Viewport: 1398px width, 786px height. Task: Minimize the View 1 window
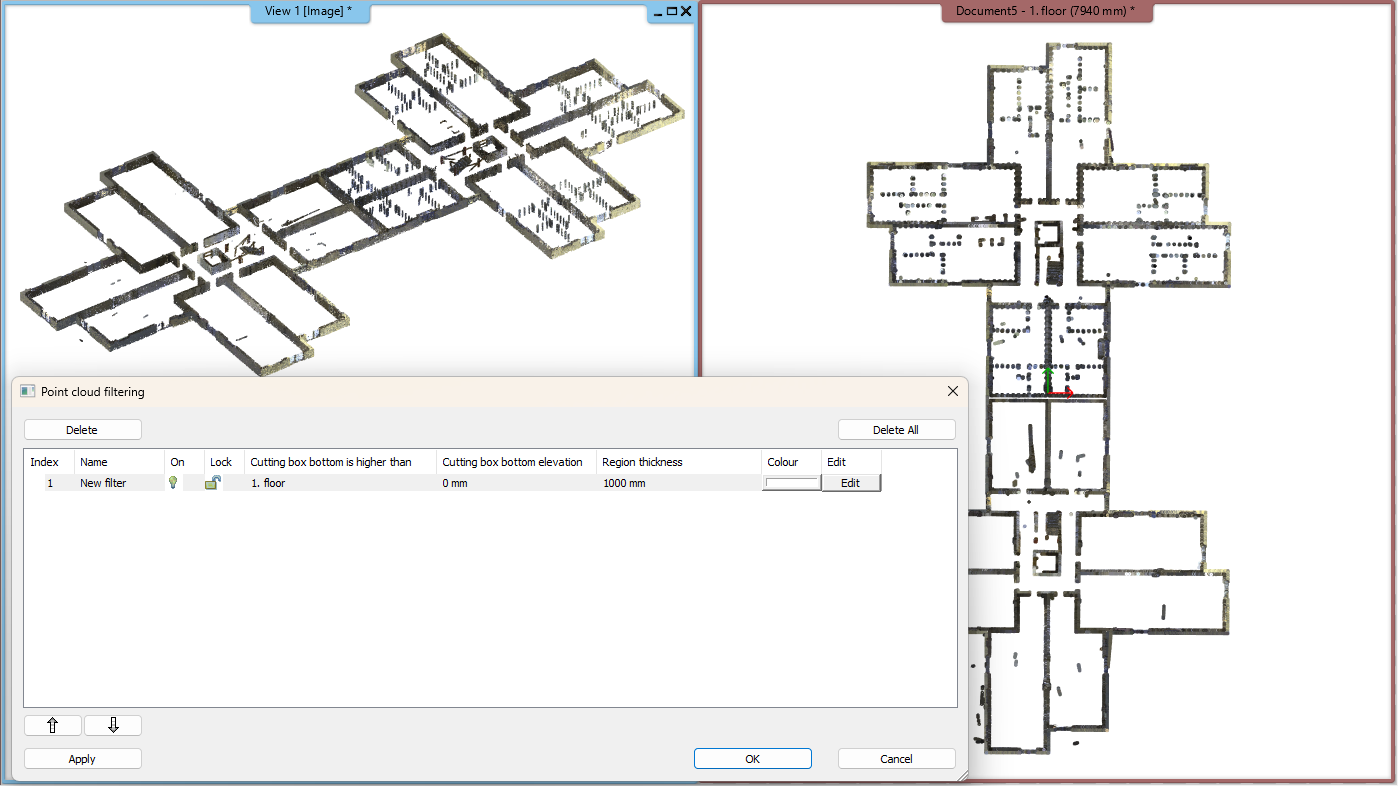coord(658,12)
